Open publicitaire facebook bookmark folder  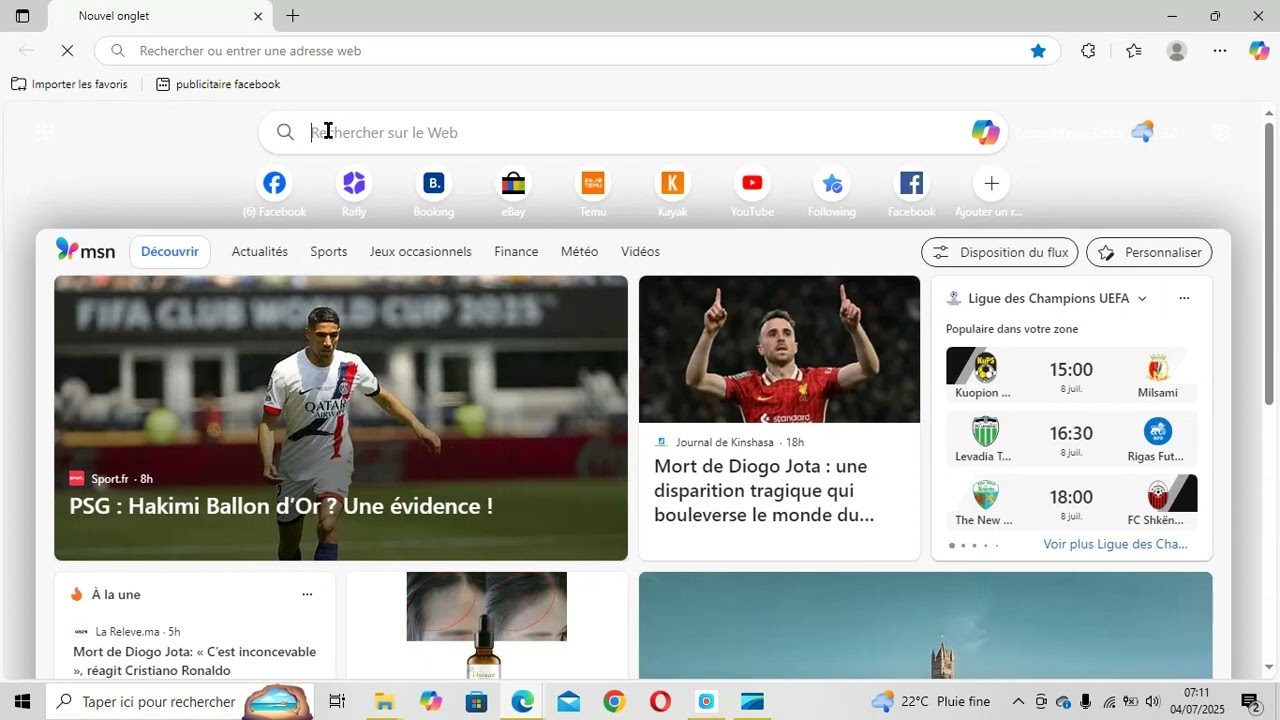pos(218,84)
